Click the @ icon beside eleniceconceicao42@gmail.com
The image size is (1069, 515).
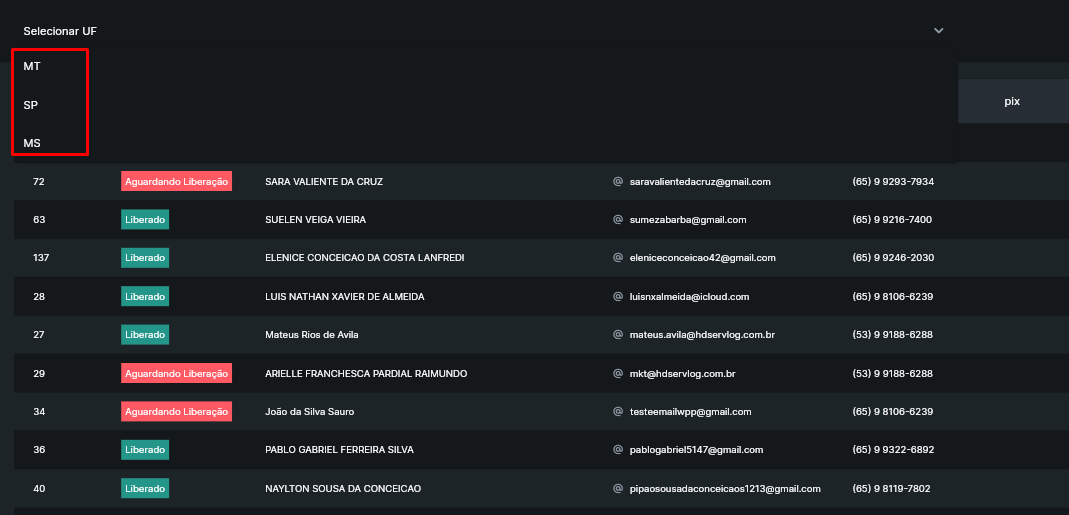click(x=618, y=258)
